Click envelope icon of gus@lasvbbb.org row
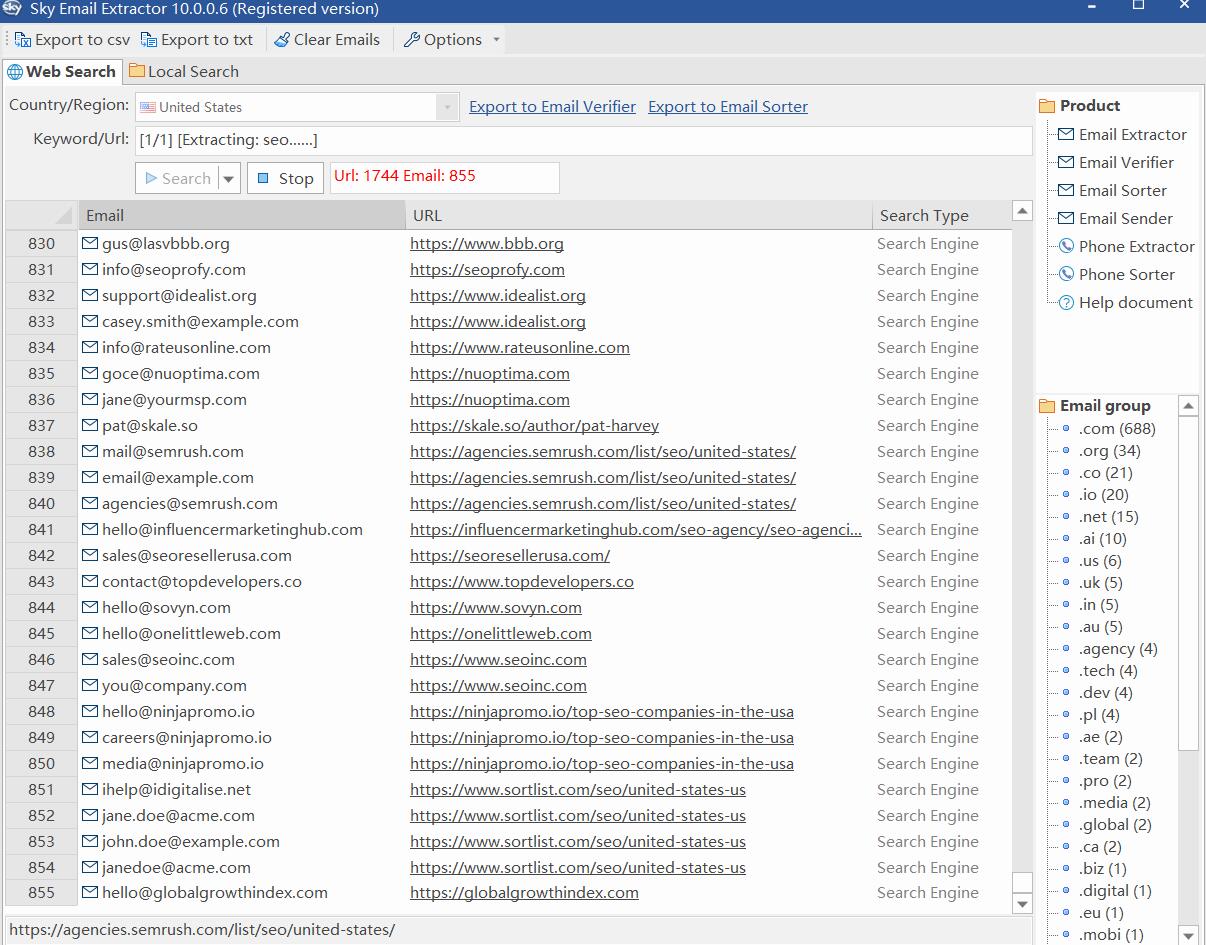Viewport: 1206px width, 945px height. pyautogui.click(x=90, y=243)
